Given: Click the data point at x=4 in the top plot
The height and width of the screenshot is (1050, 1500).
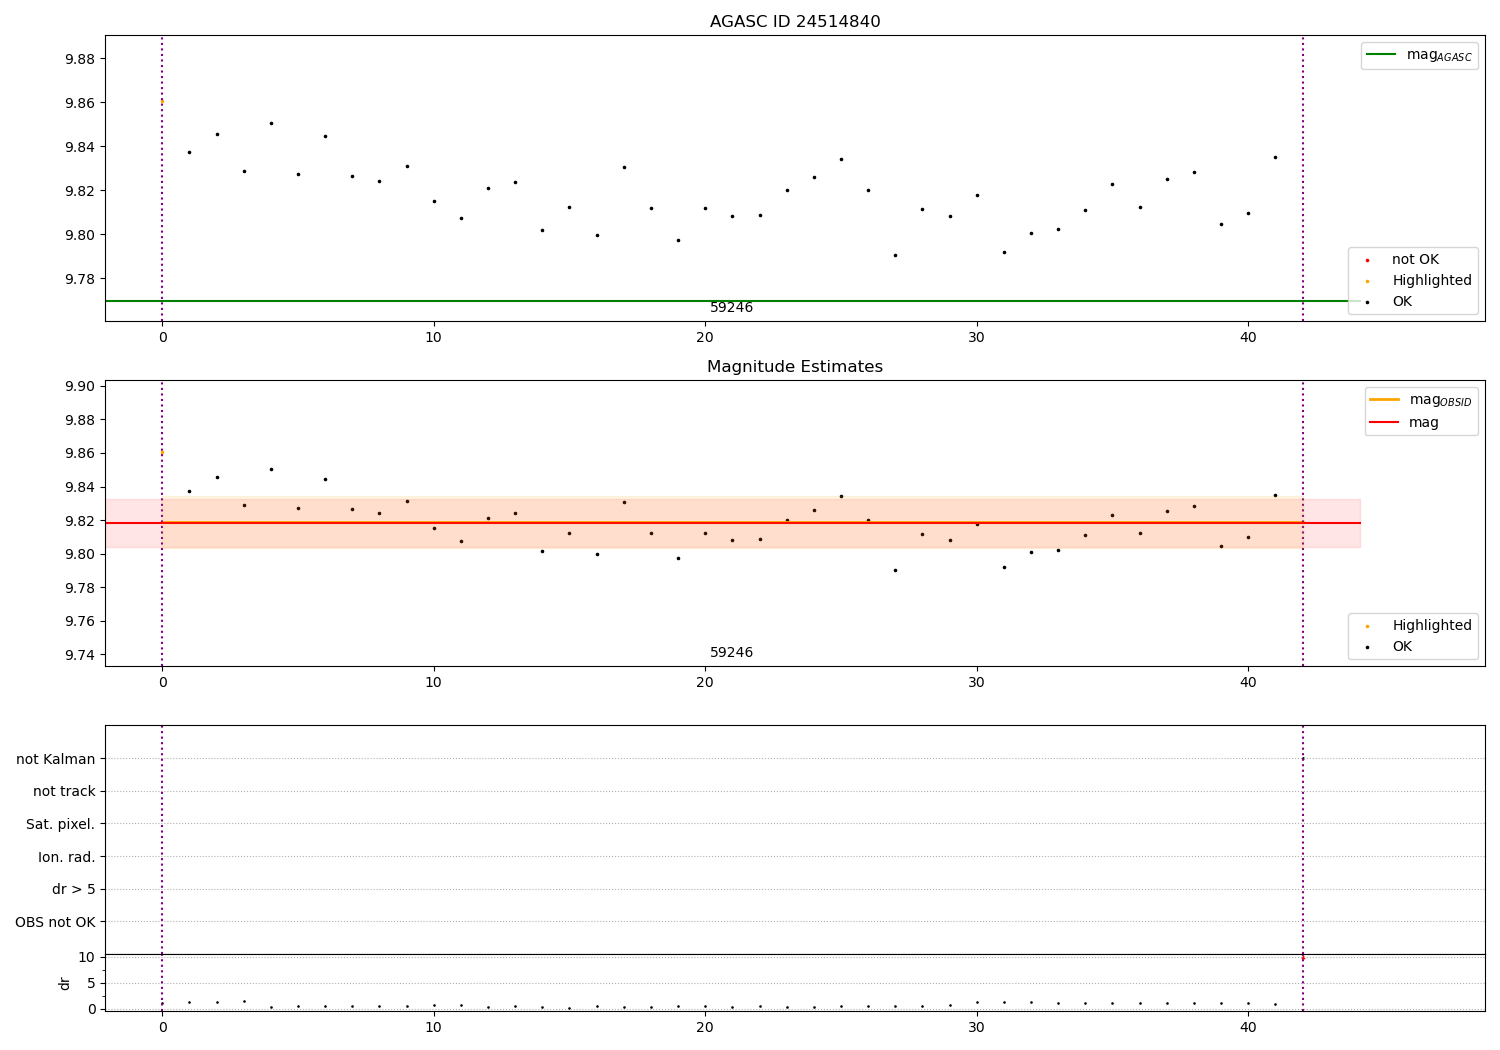Looking at the screenshot, I should (x=271, y=123).
